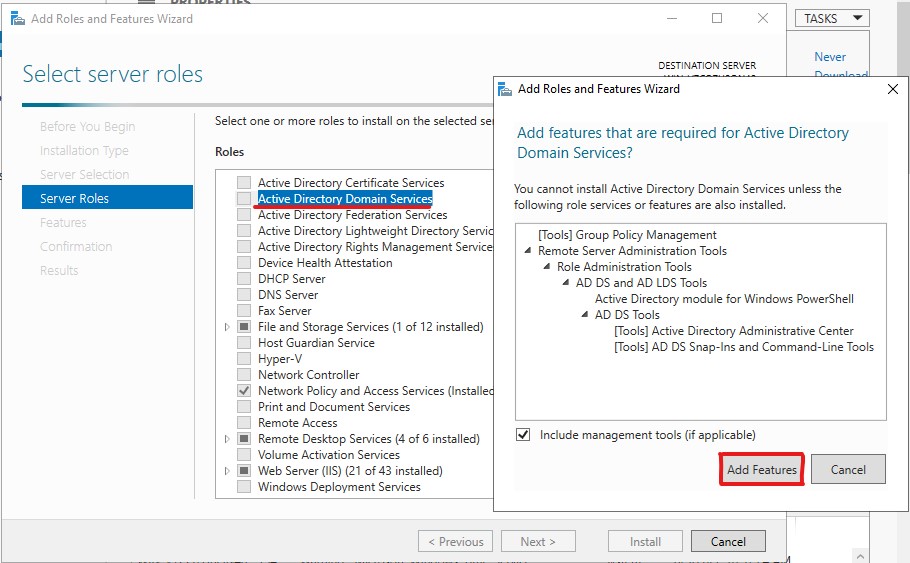Open the TASKS dropdown in Server Manager
Viewport: 910px width, 563px height.
coord(832,18)
